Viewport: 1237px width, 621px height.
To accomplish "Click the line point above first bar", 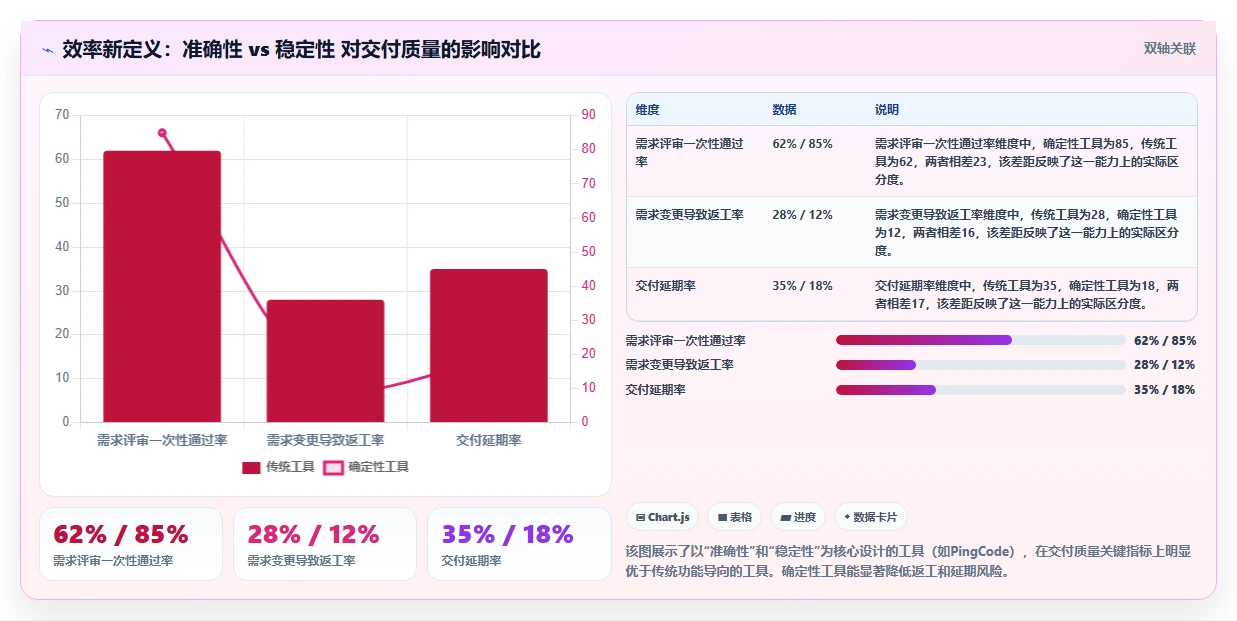I will pyautogui.click(x=162, y=132).
